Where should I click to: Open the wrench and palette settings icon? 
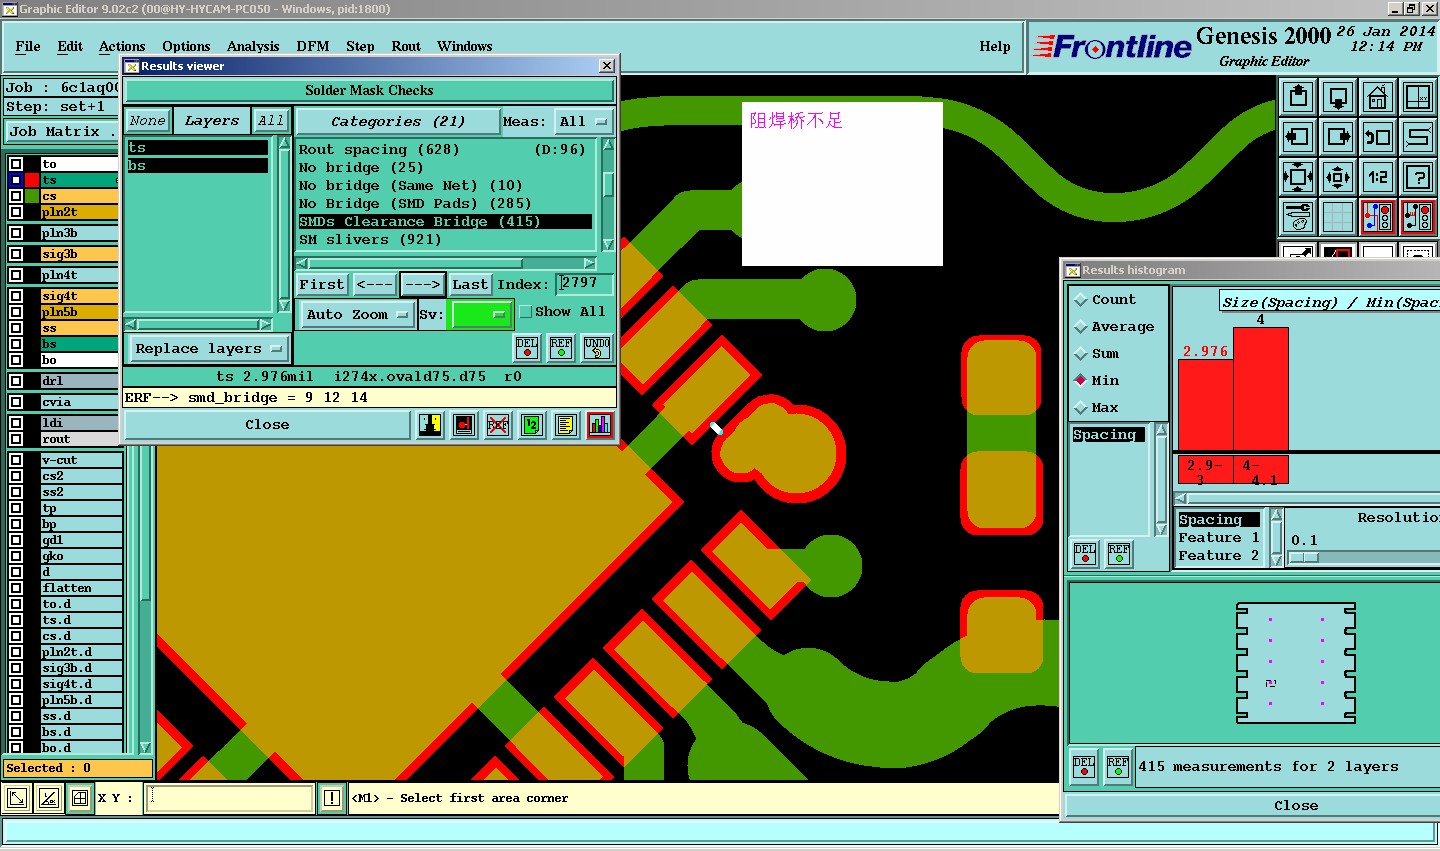tap(1298, 217)
